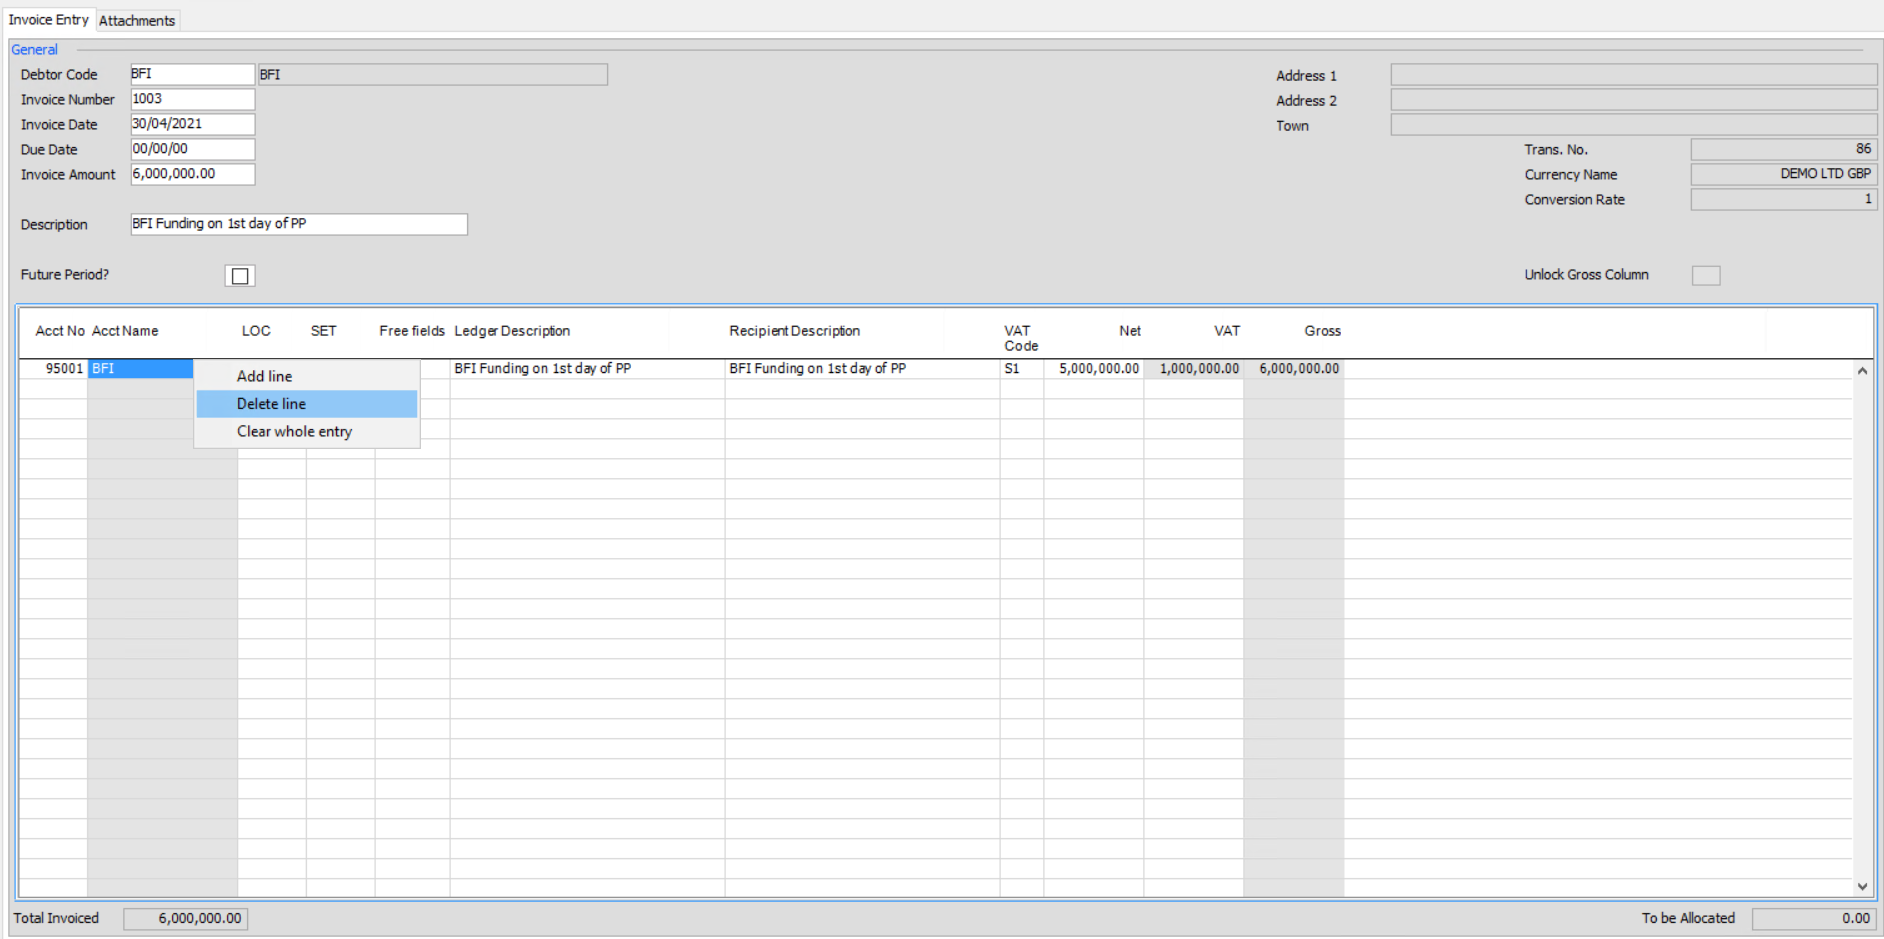Select the Invoice Entry tab
Image resolution: width=1884 pixels, height=939 pixels.
49,19
